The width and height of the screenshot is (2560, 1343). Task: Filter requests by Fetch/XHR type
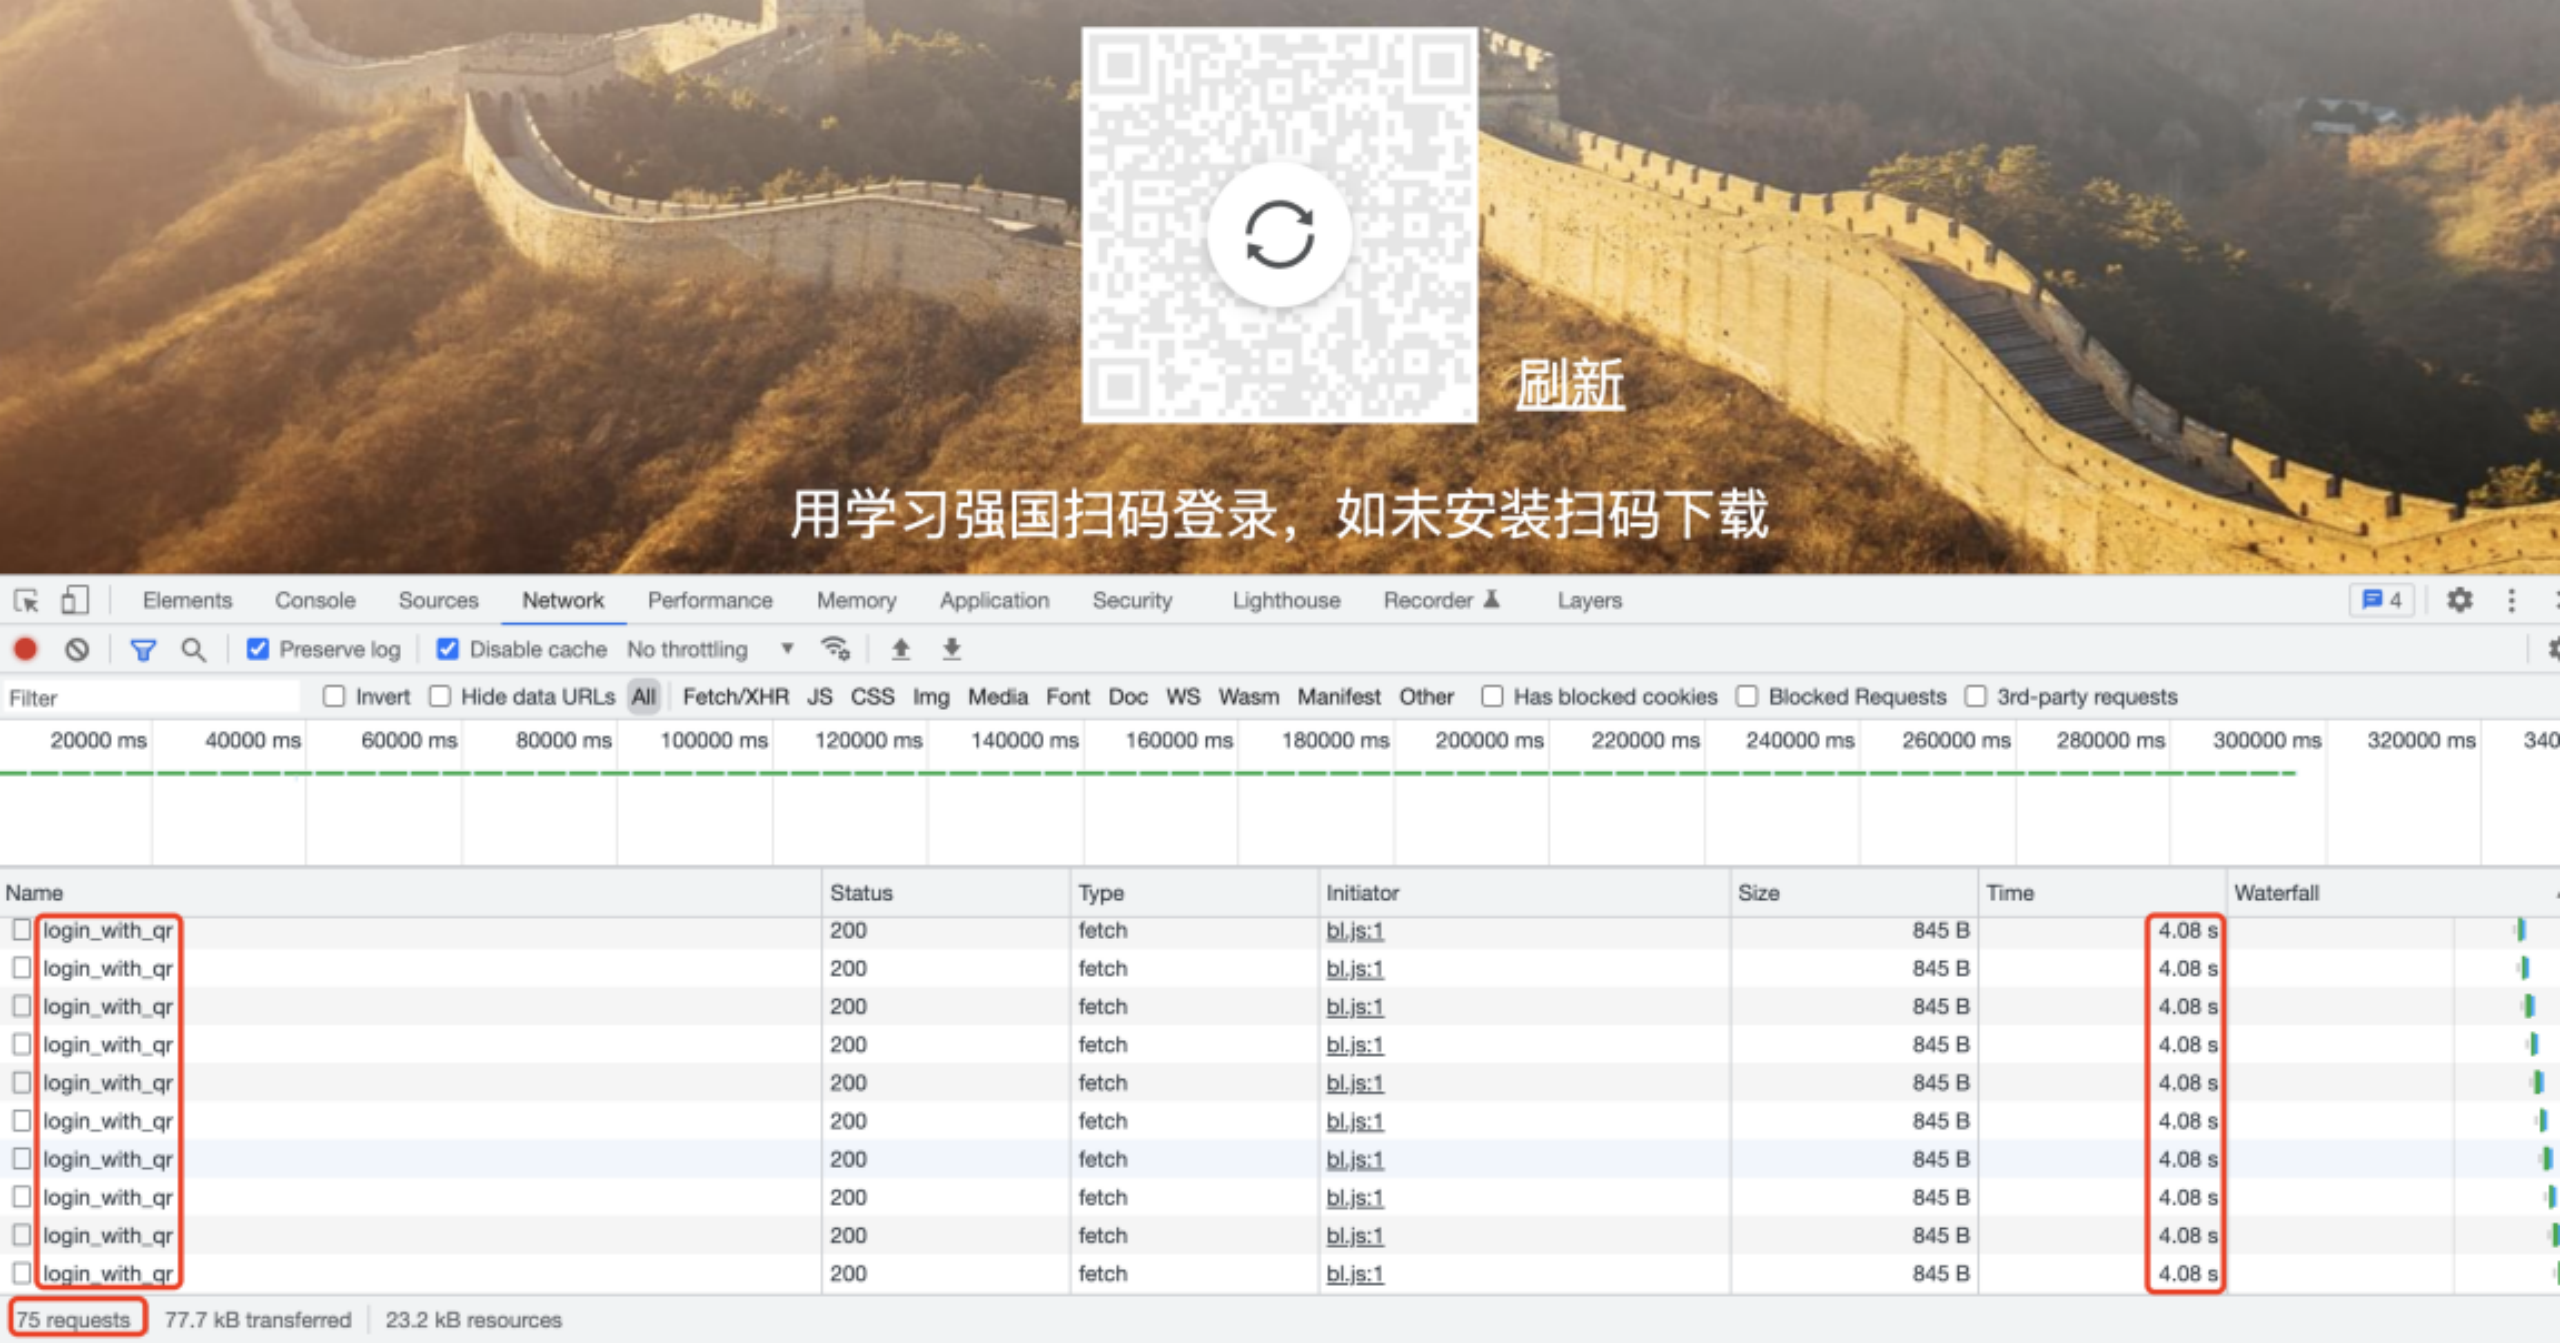tap(735, 697)
